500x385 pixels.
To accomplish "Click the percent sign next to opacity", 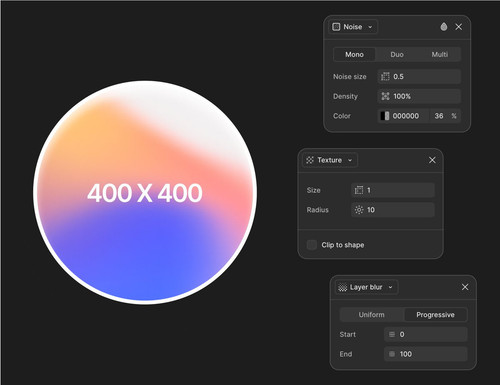I will click(454, 116).
